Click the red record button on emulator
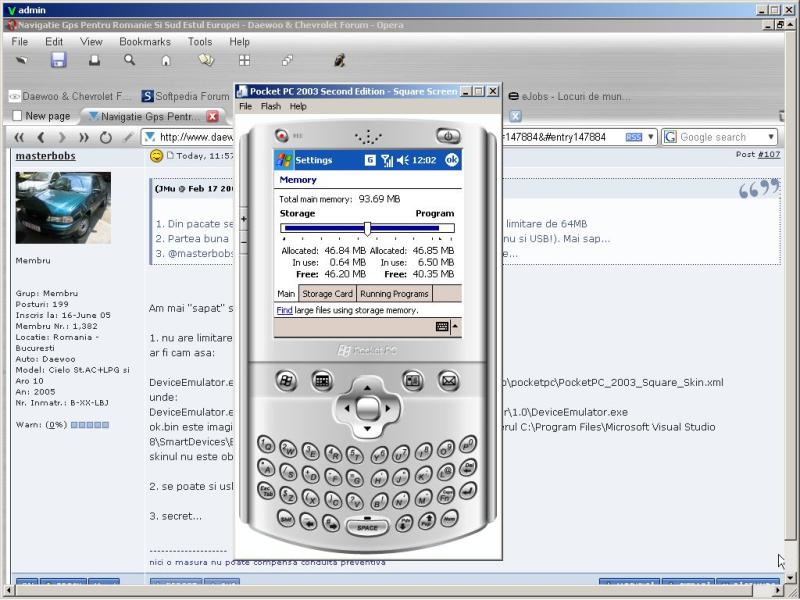 click(281, 135)
